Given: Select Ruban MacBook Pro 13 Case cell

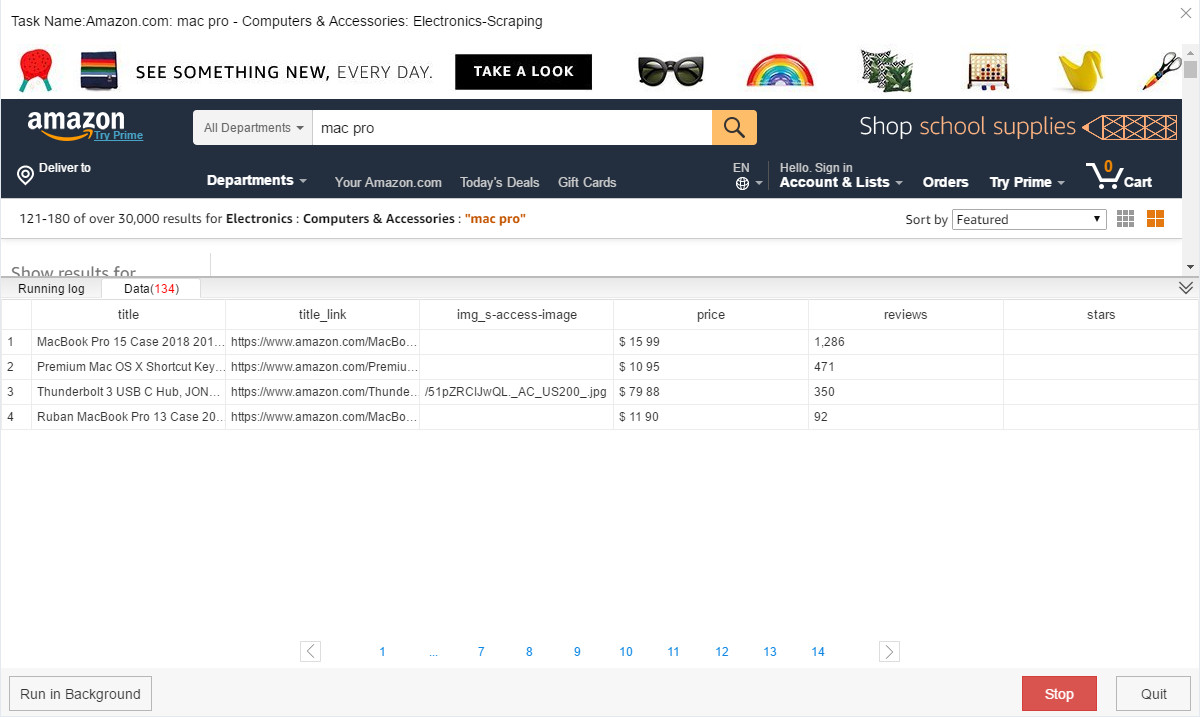Looking at the screenshot, I should pos(128,417).
